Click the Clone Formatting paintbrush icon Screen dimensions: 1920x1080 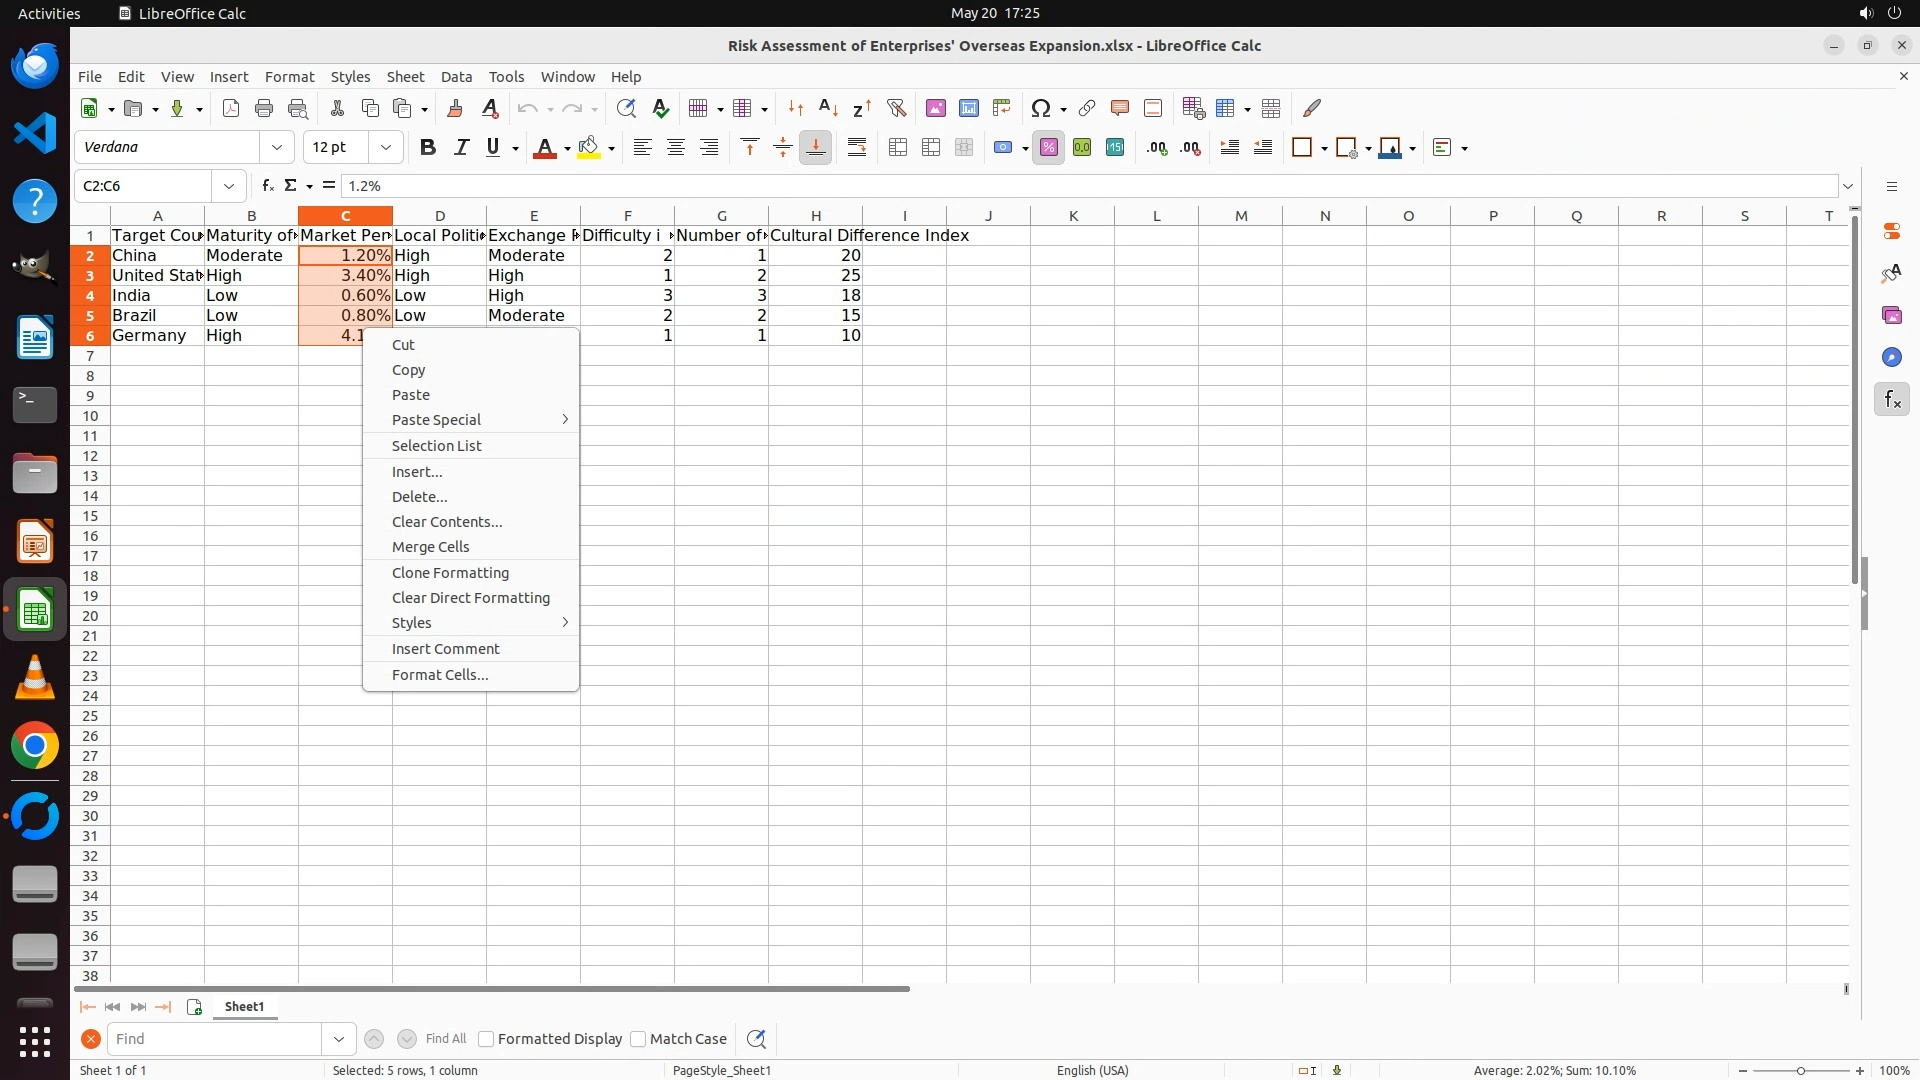(x=455, y=108)
